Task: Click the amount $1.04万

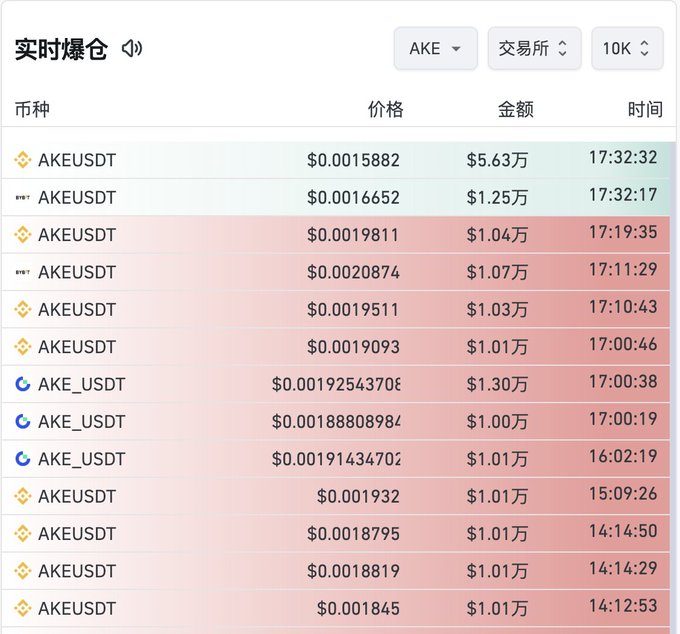Action: 497,235
